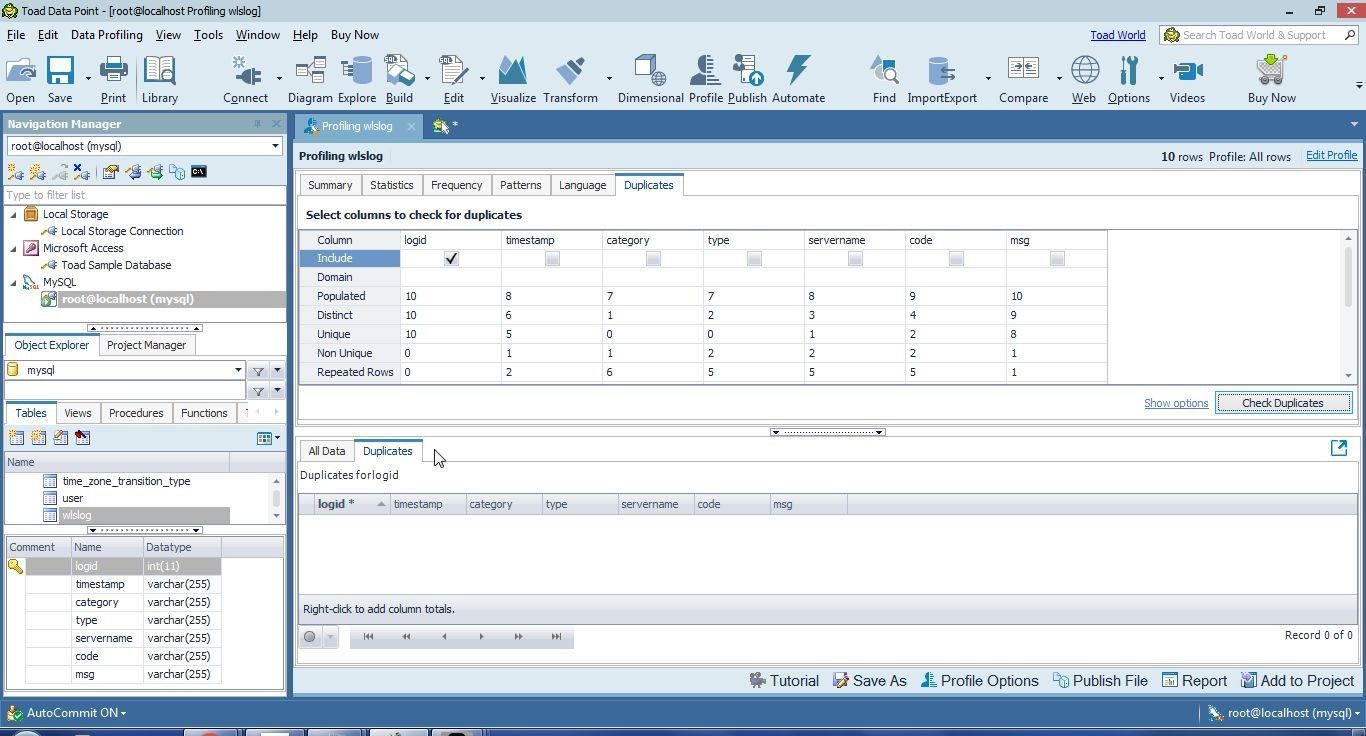
Task: Open the connection dropdown root@localhost (mysql)
Action: [275, 146]
